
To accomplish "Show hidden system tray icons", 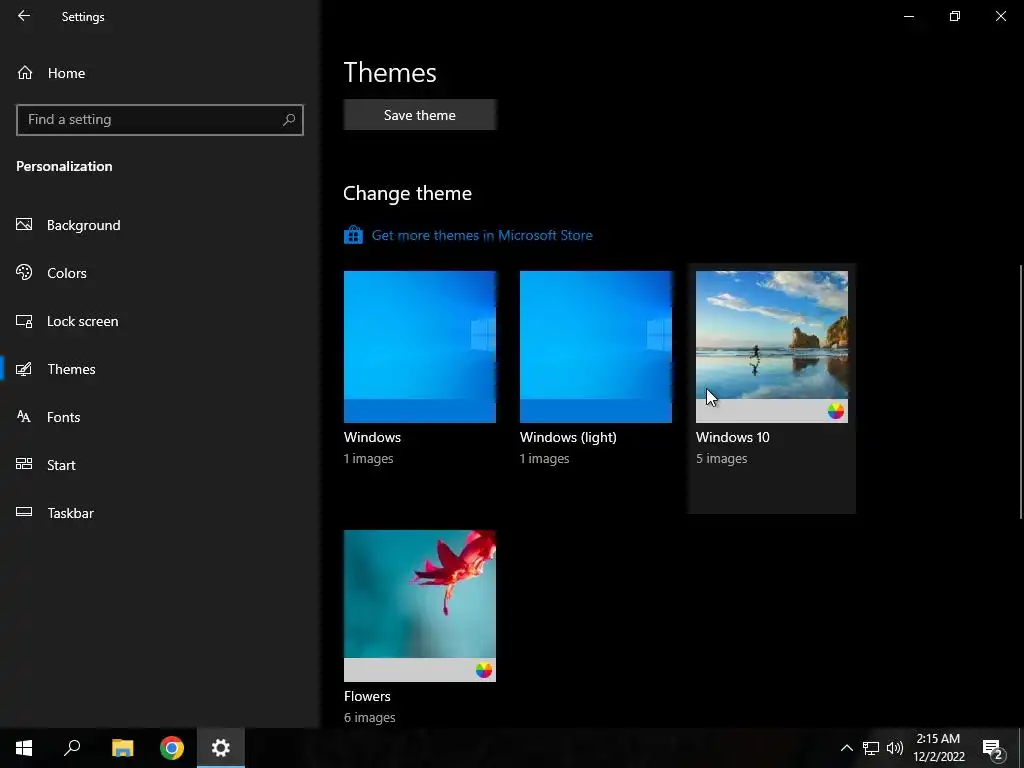I will [x=846, y=748].
